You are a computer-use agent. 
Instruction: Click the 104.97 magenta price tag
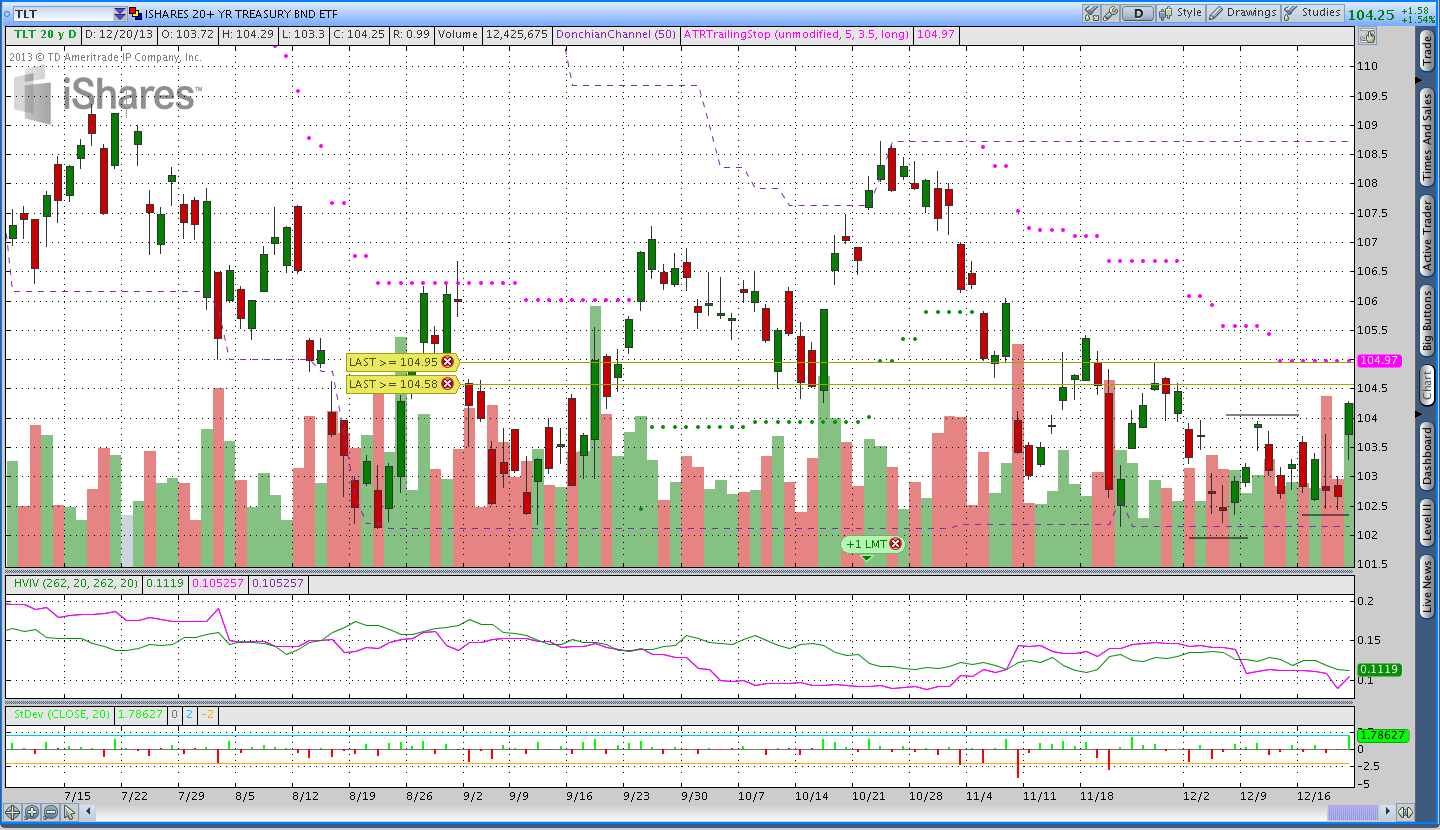(x=1379, y=360)
